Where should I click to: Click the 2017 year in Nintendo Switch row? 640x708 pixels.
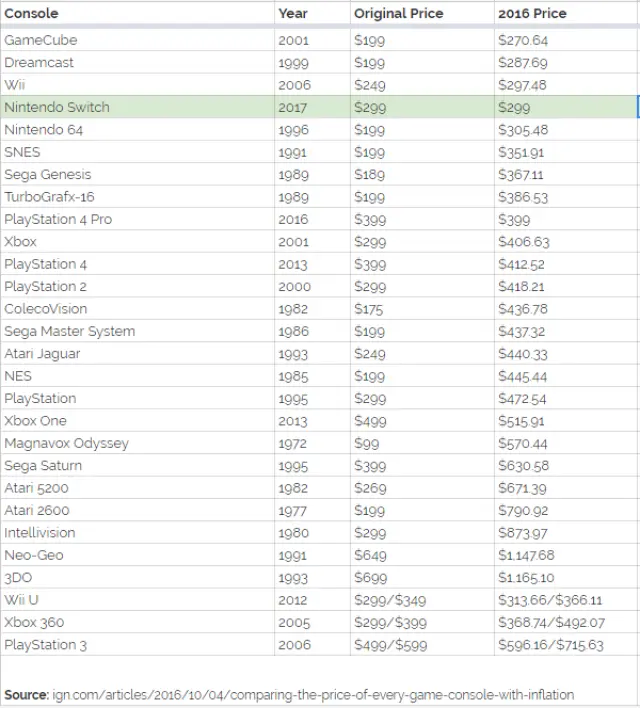click(293, 107)
